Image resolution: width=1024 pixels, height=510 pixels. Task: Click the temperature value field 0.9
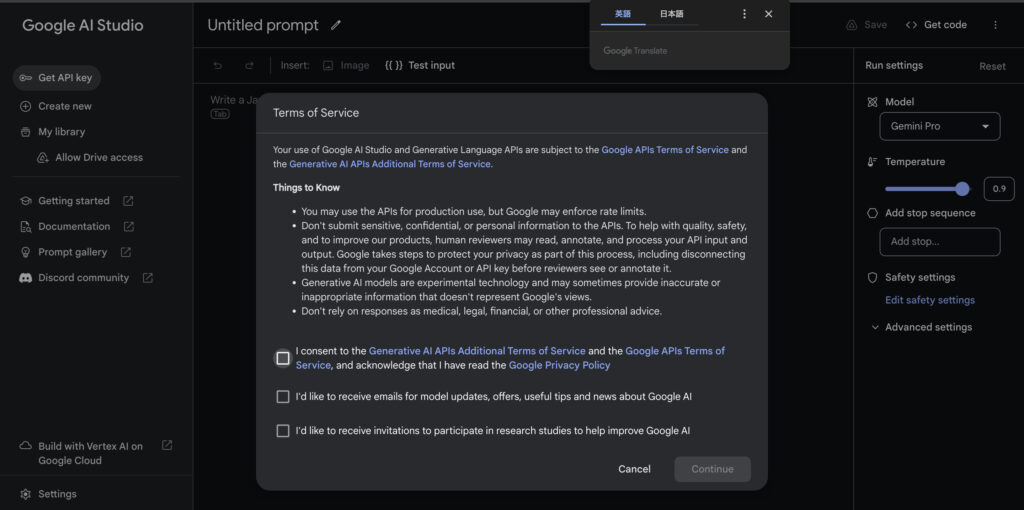(x=999, y=189)
